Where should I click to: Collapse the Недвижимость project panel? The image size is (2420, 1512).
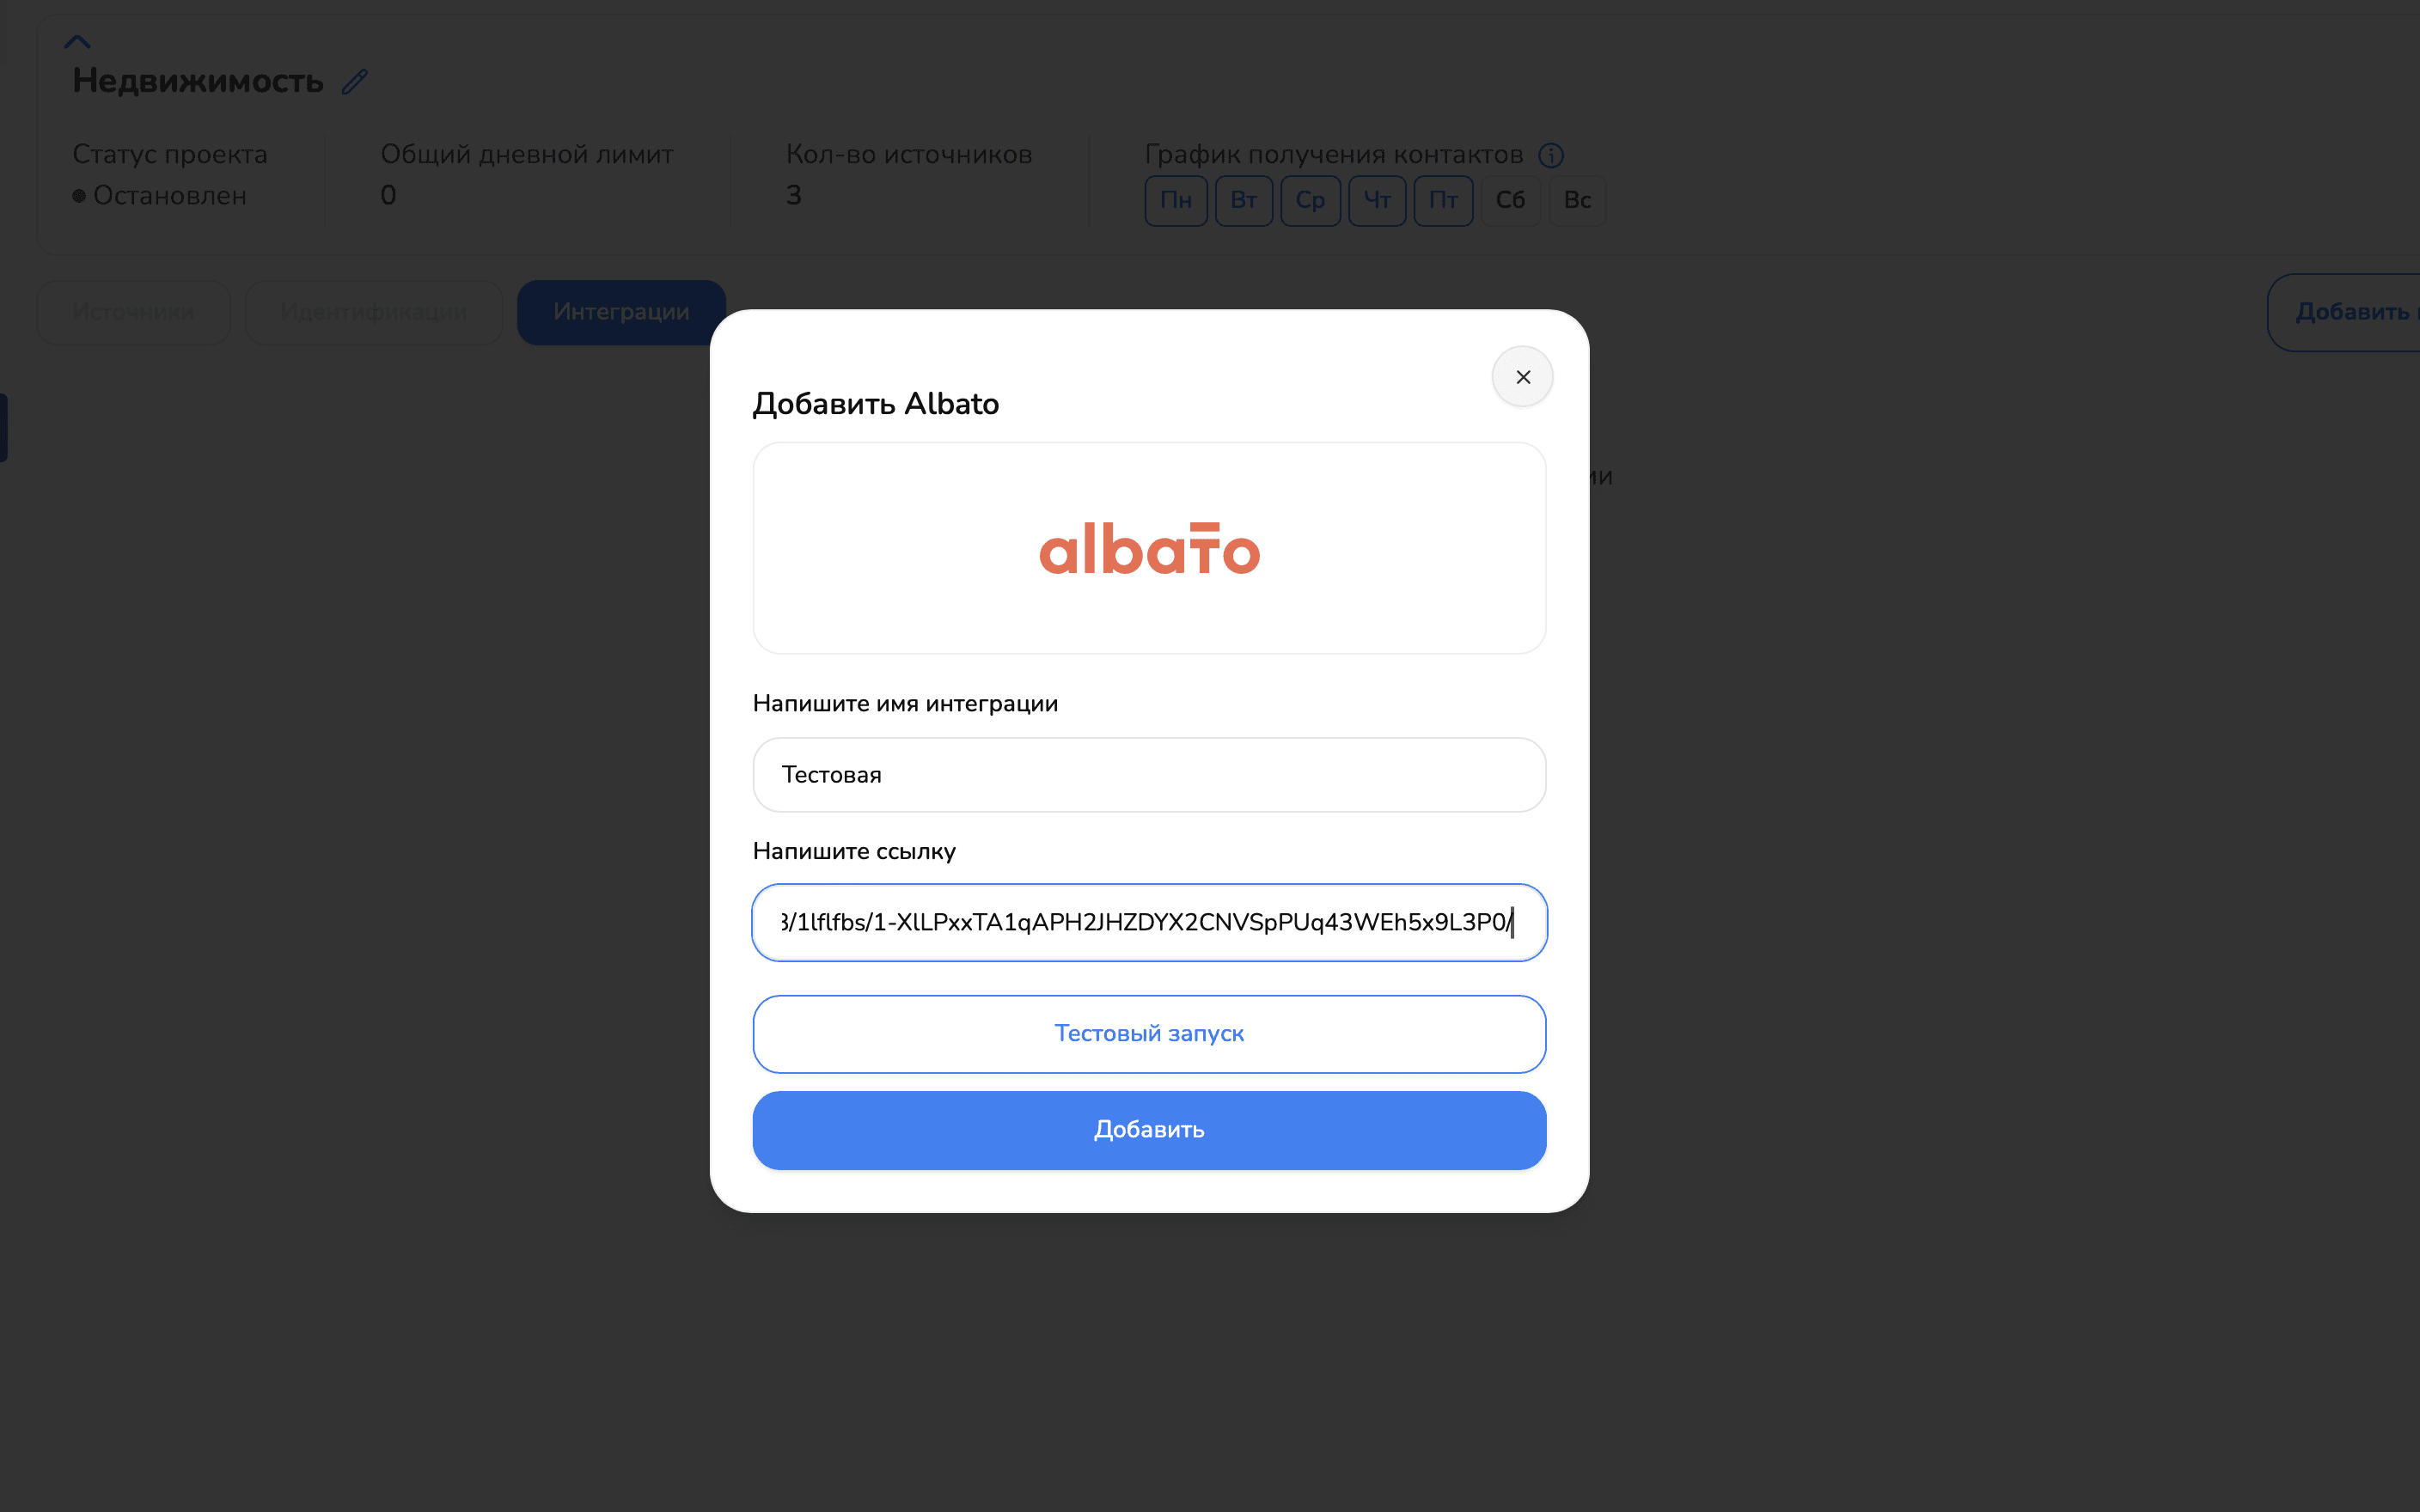(x=78, y=40)
